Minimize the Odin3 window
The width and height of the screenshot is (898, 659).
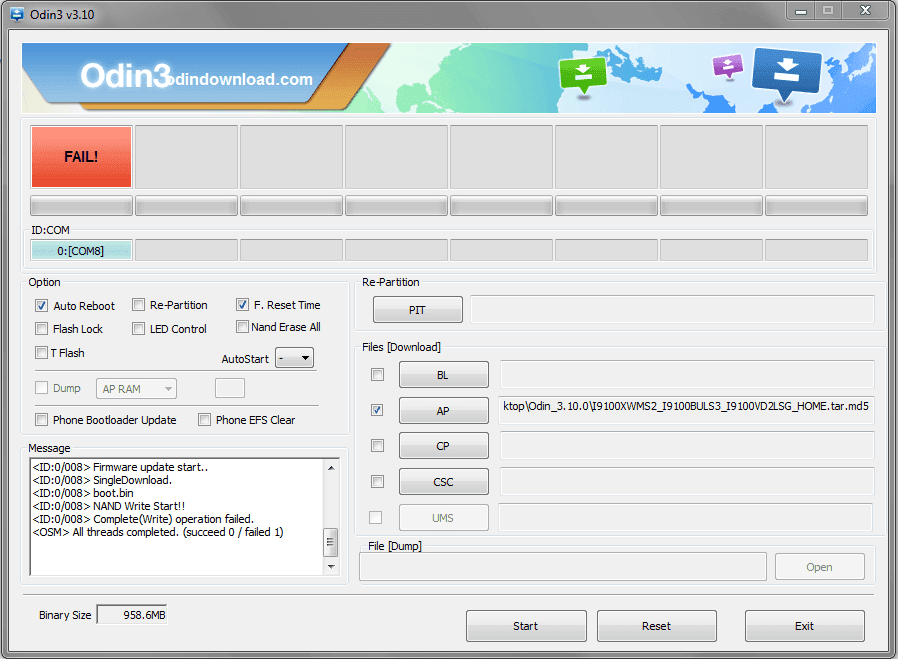pyautogui.click(x=801, y=11)
